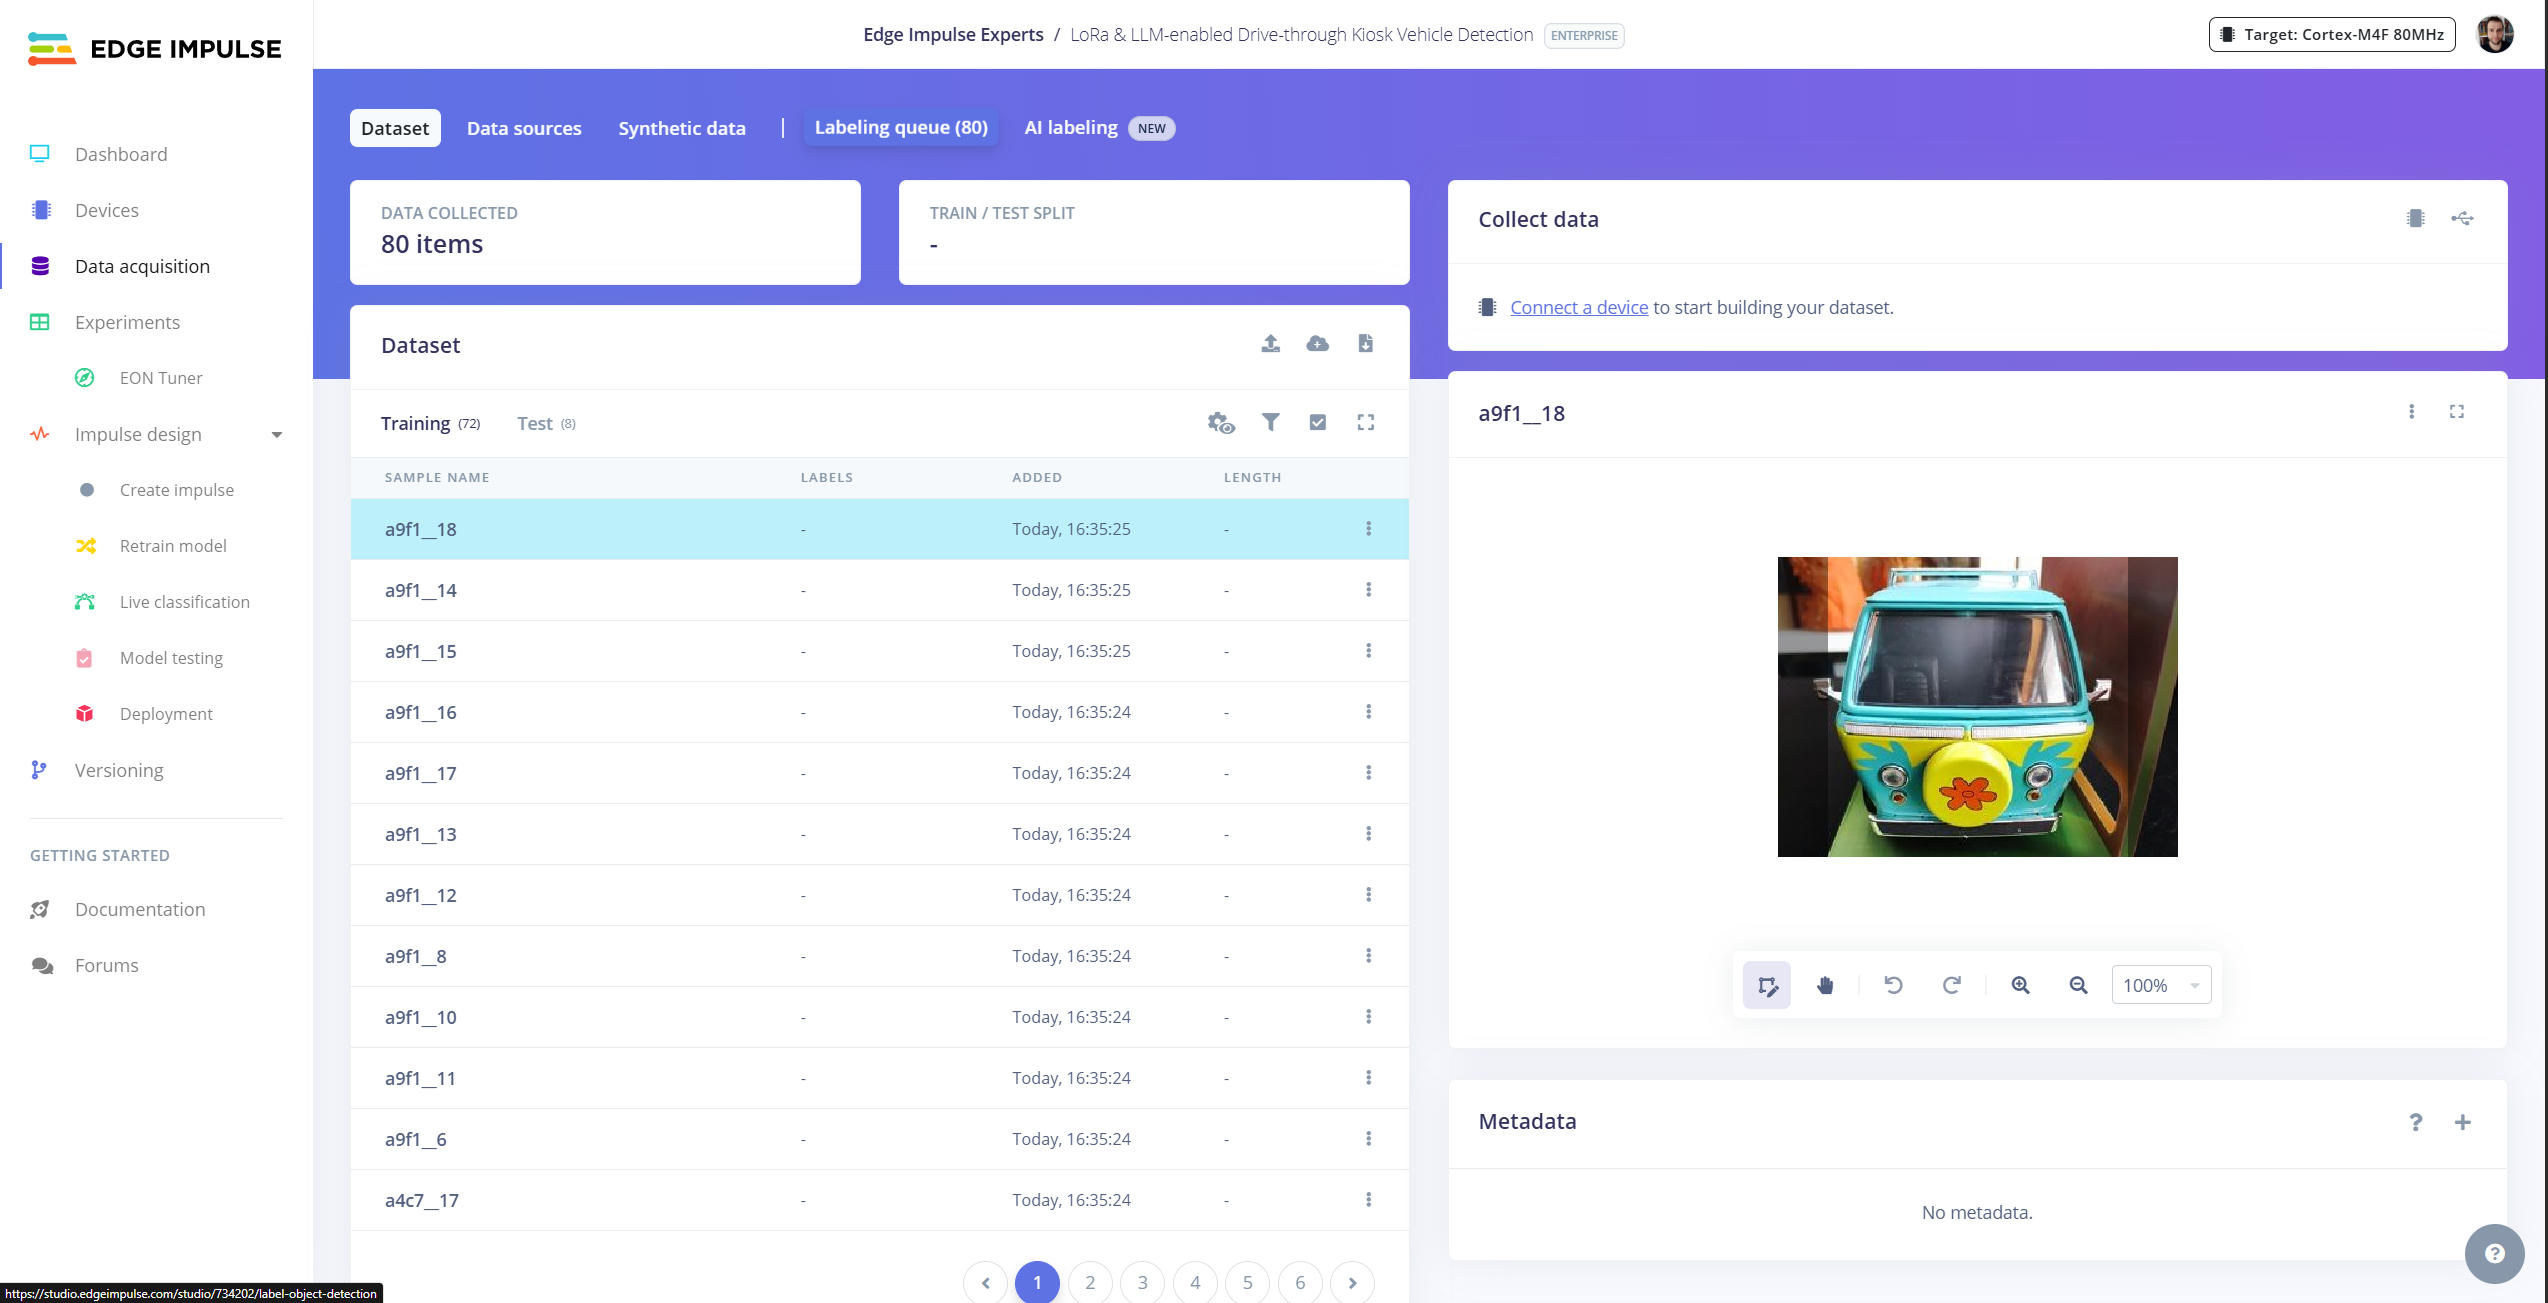This screenshot has width=2548, height=1303.
Task: Click the zoom in magnifier icon
Action: pyautogui.click(x=2020, y=986)
